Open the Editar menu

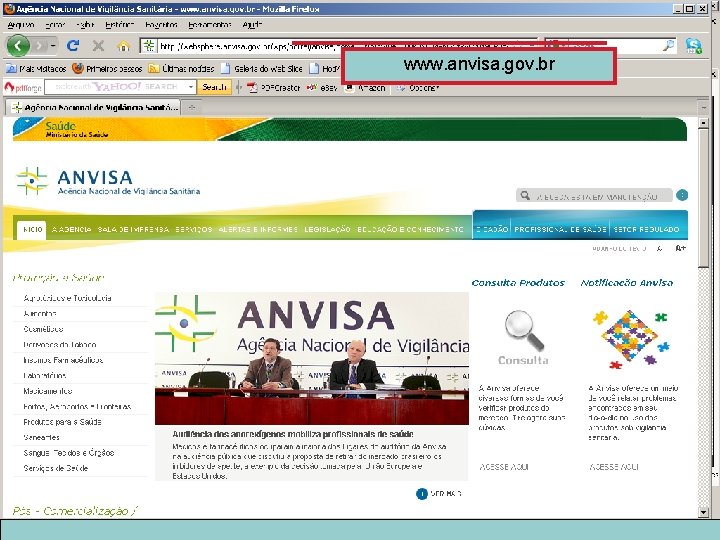(x=55, y=25)
